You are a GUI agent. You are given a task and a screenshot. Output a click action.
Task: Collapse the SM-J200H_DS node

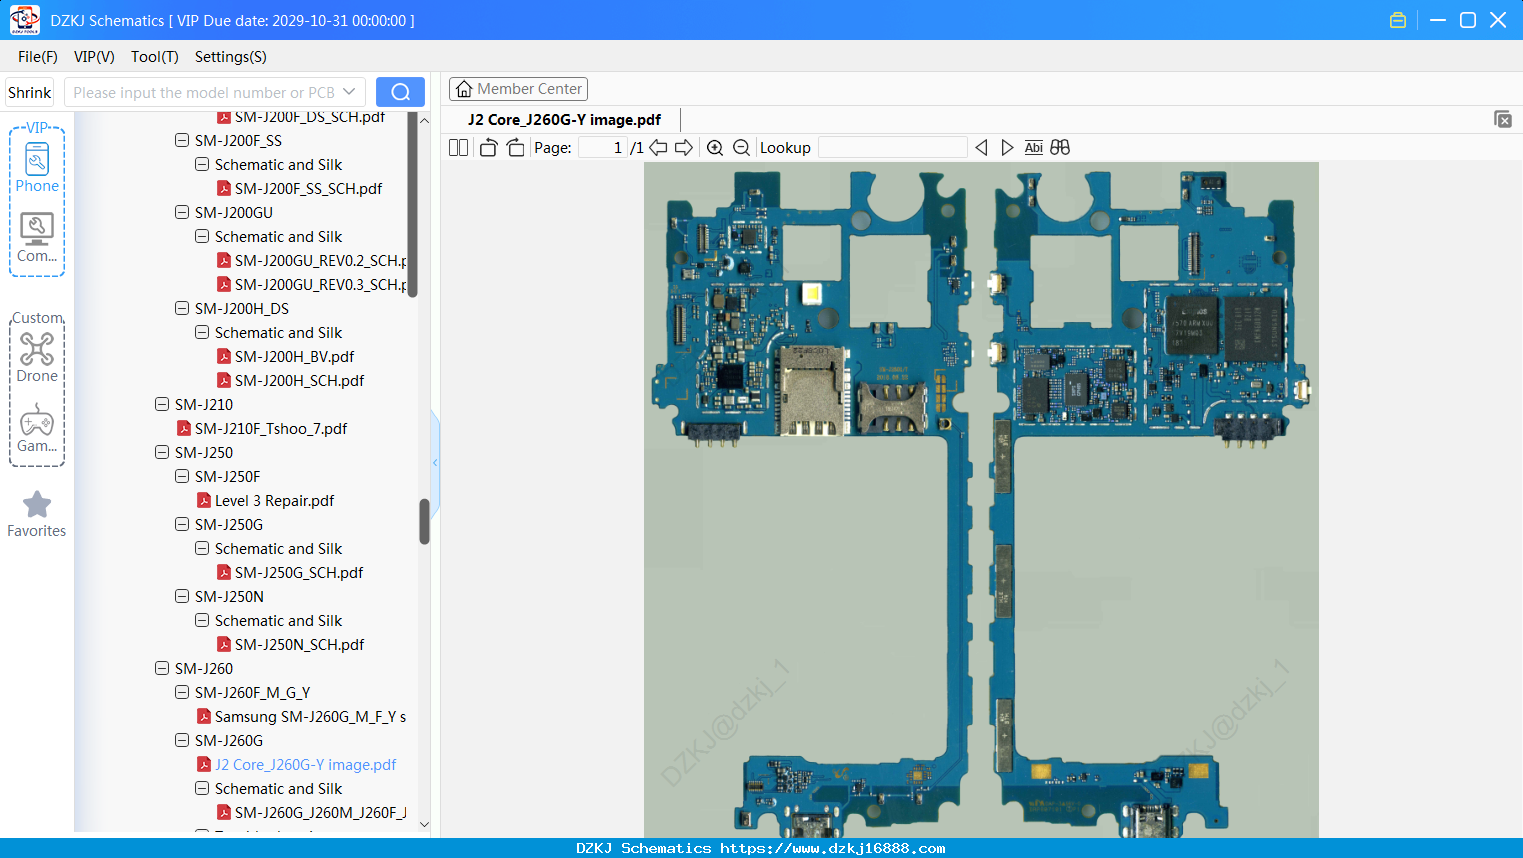(182, 309)
